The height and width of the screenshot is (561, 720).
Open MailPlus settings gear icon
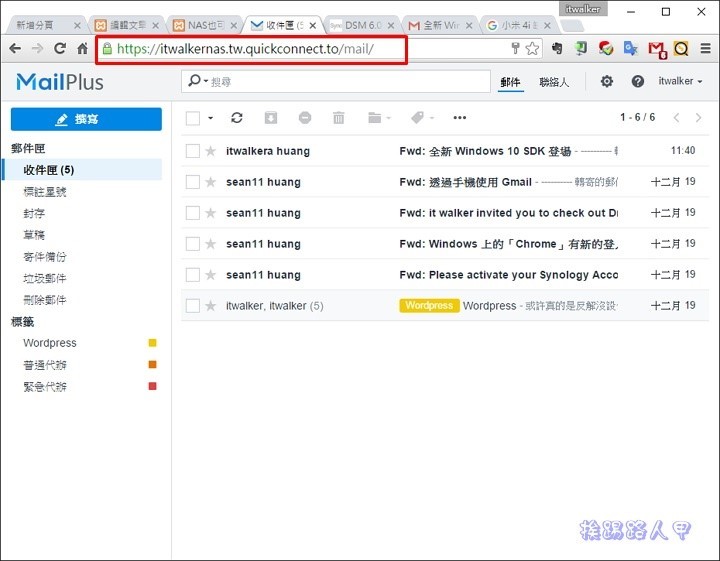(x=607, y=82)
